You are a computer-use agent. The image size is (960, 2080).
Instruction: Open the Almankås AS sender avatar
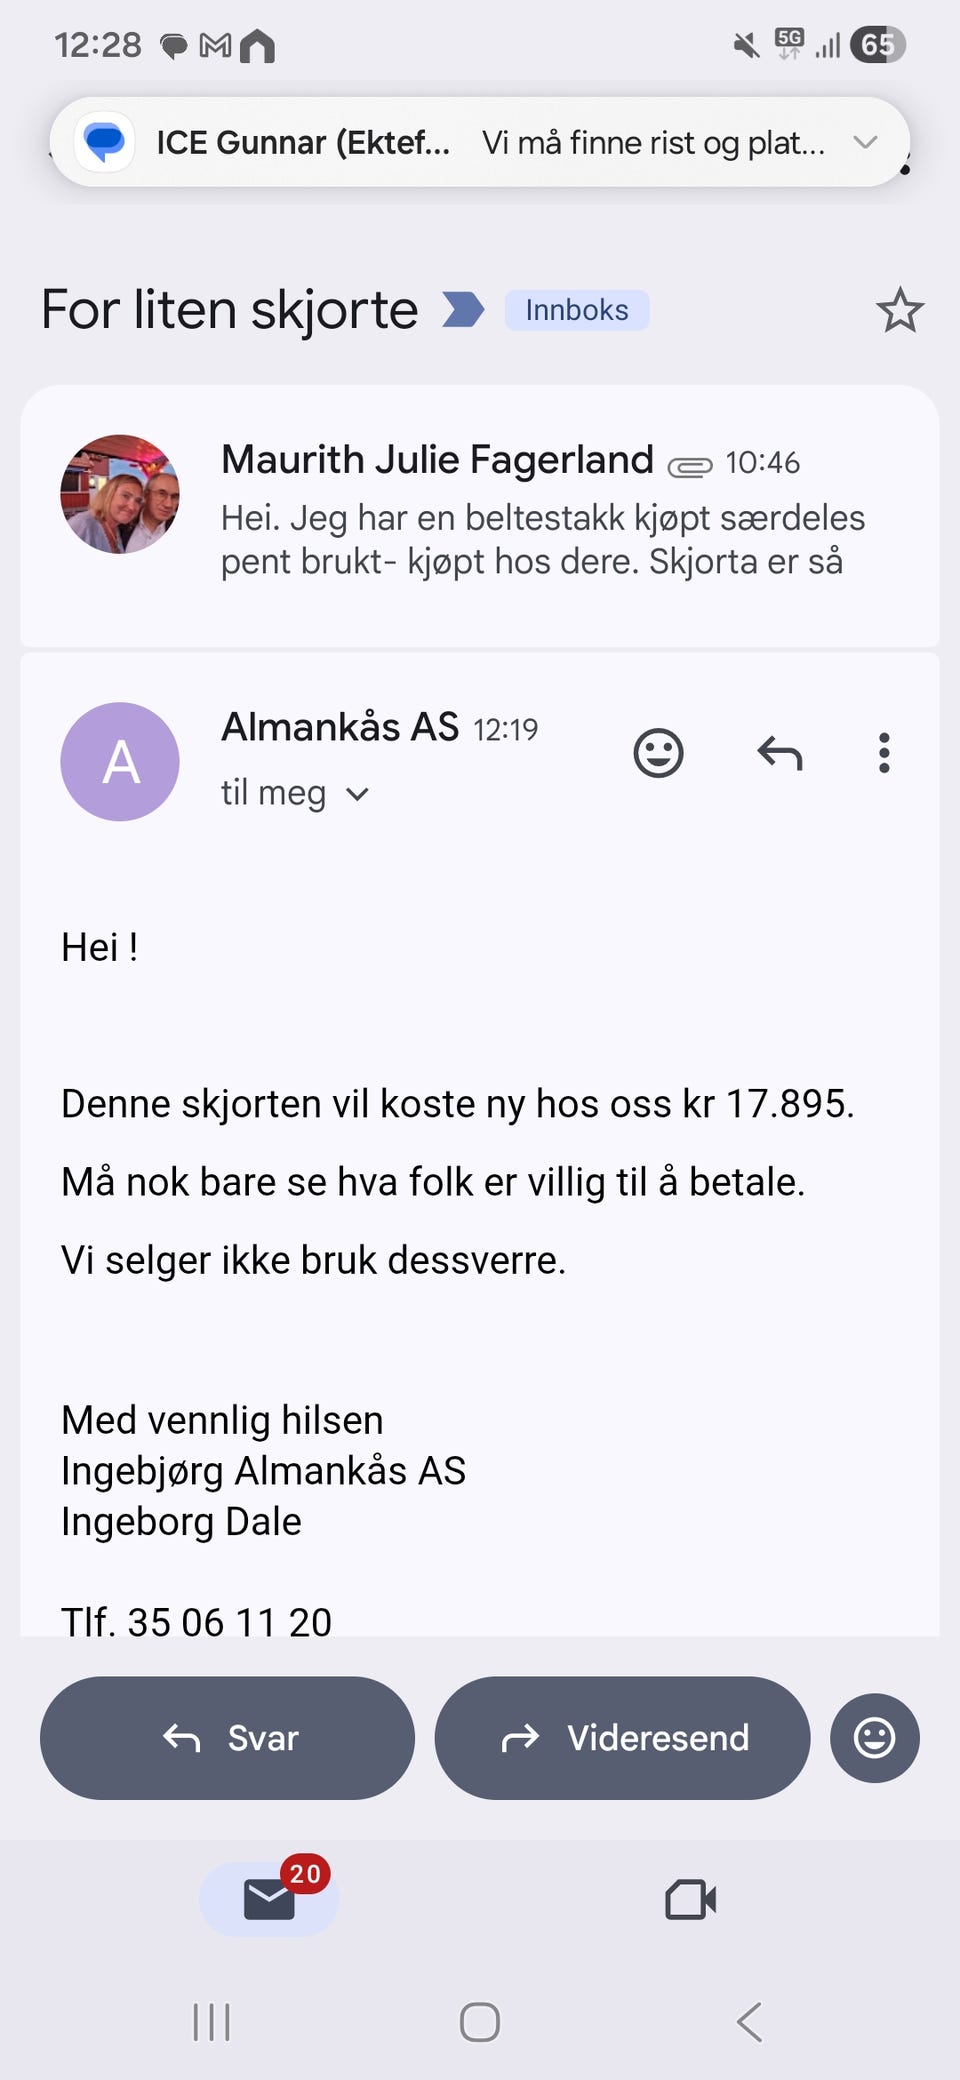click(x=120, y=762)
